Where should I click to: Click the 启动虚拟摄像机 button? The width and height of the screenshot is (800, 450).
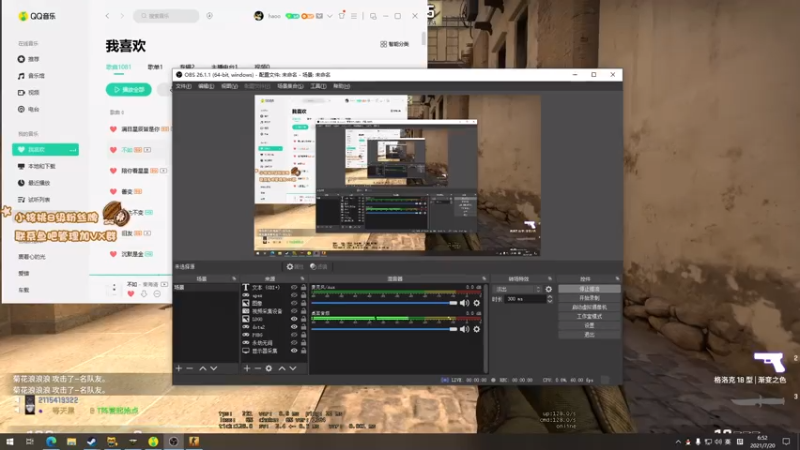(x=589, y=307)
